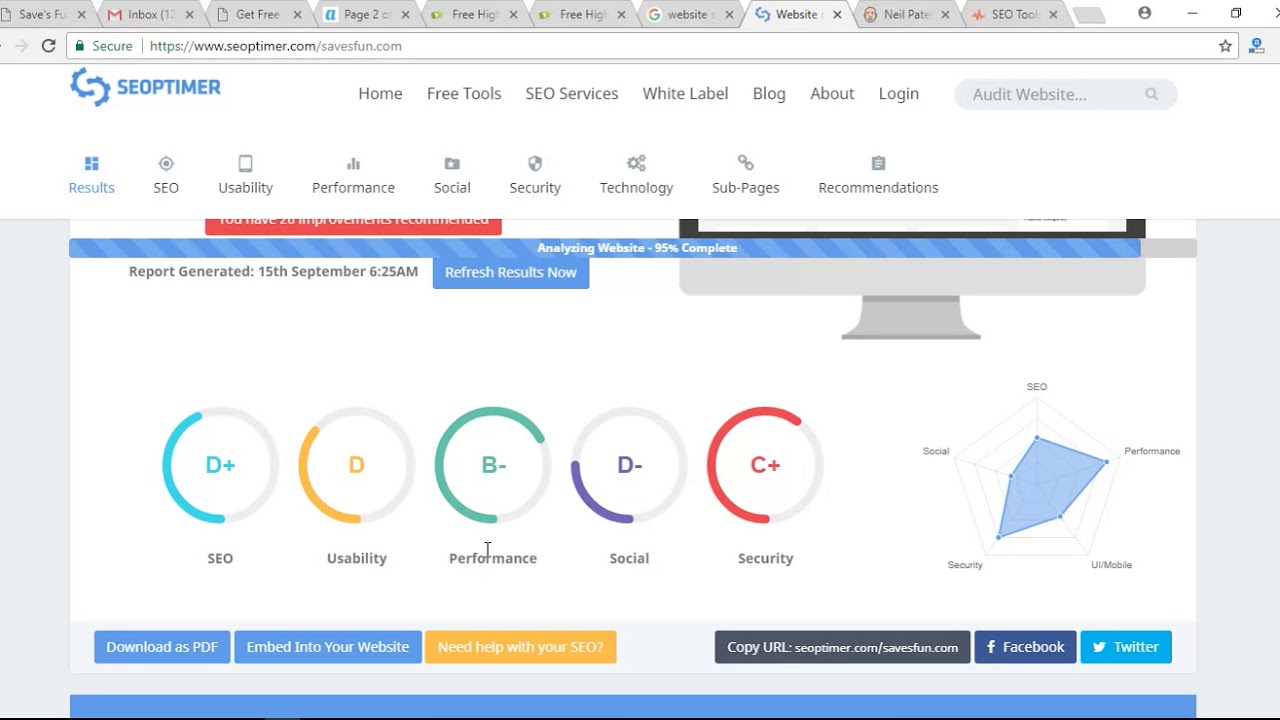Click the browser address bar URL
Screen dimensions: 1280x720
275,46
